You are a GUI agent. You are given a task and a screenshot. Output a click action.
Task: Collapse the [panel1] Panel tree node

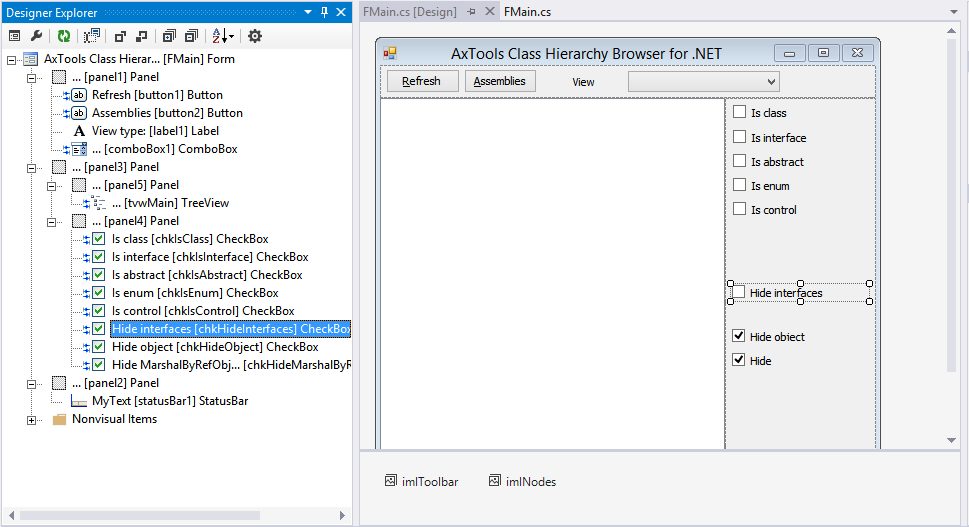[x=32, y=78]
